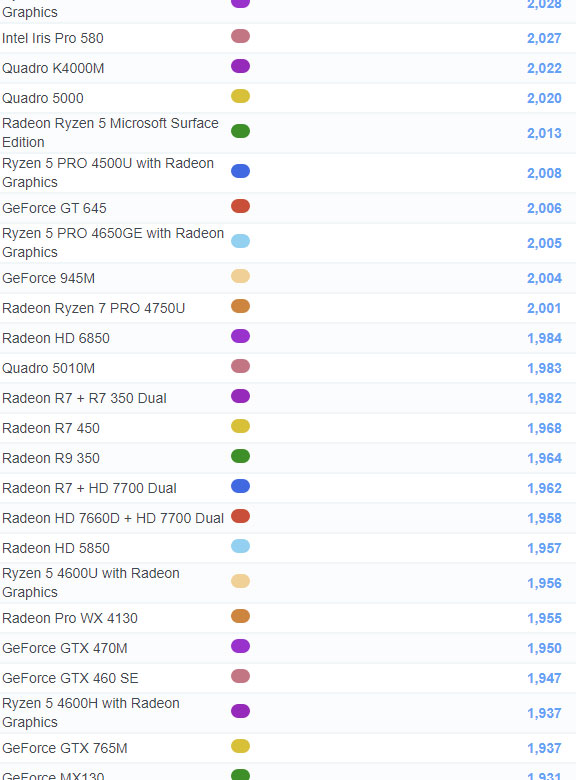Open the GeForce GTX 460 SE entry

pos(70,678)
